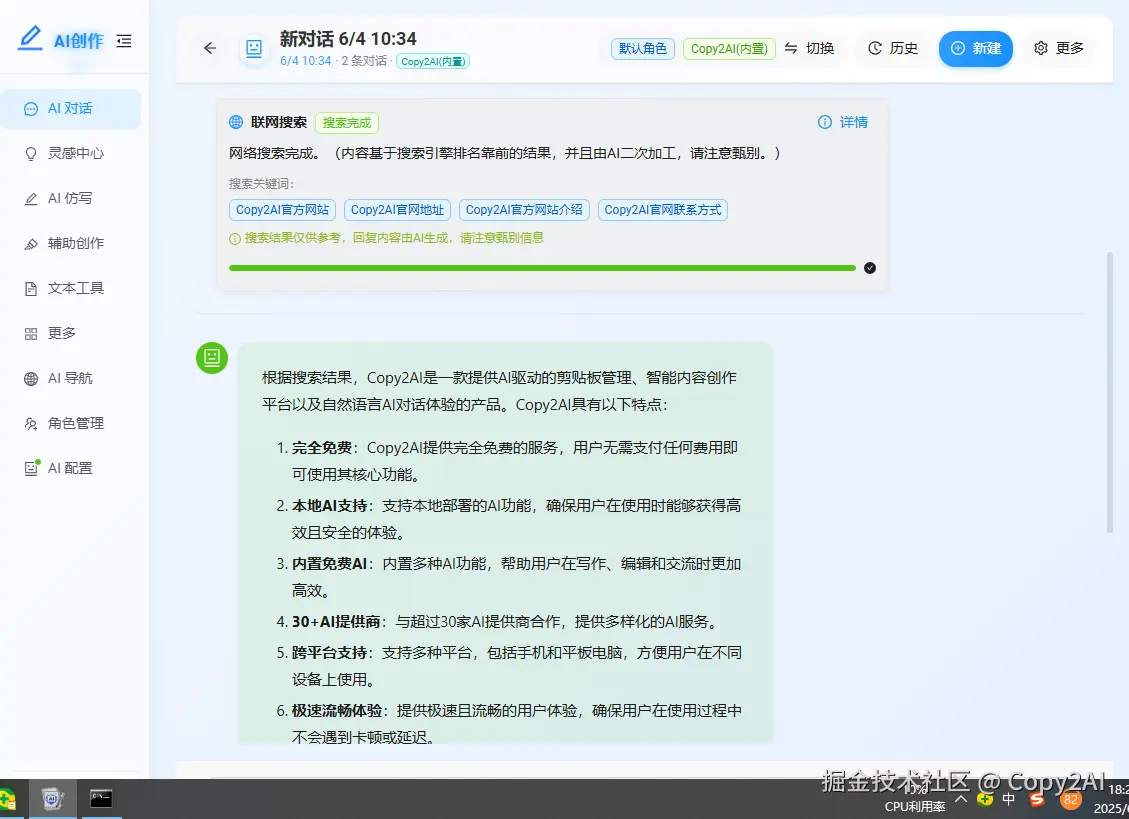Click the bold 本地AI支持 list item text

tap(329, 506)
